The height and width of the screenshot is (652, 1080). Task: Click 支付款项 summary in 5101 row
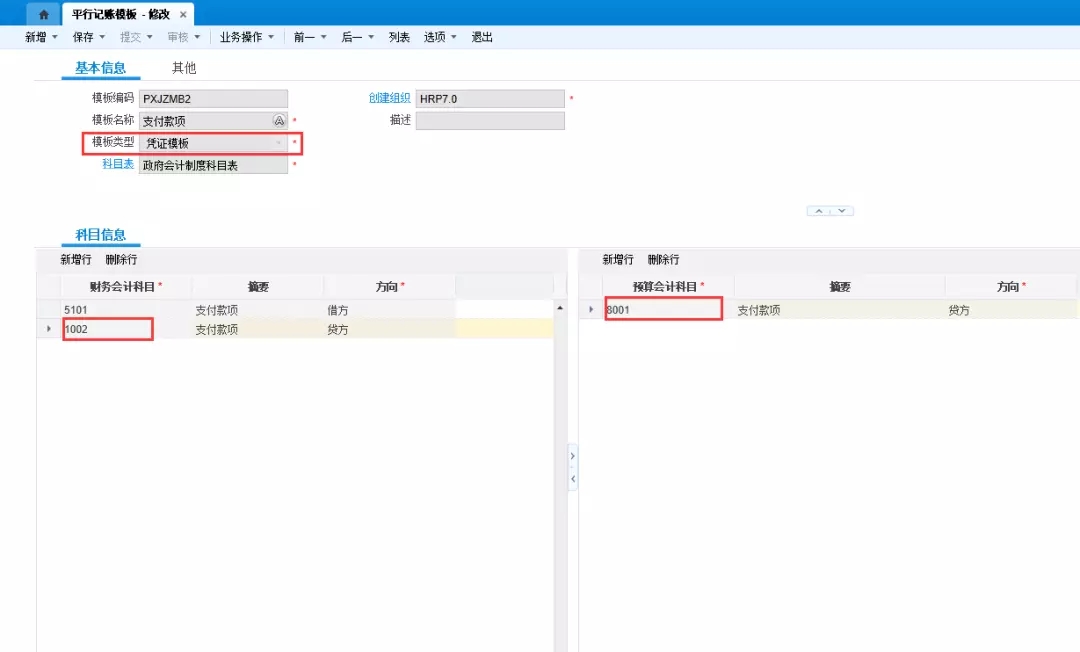pos(258,310)
